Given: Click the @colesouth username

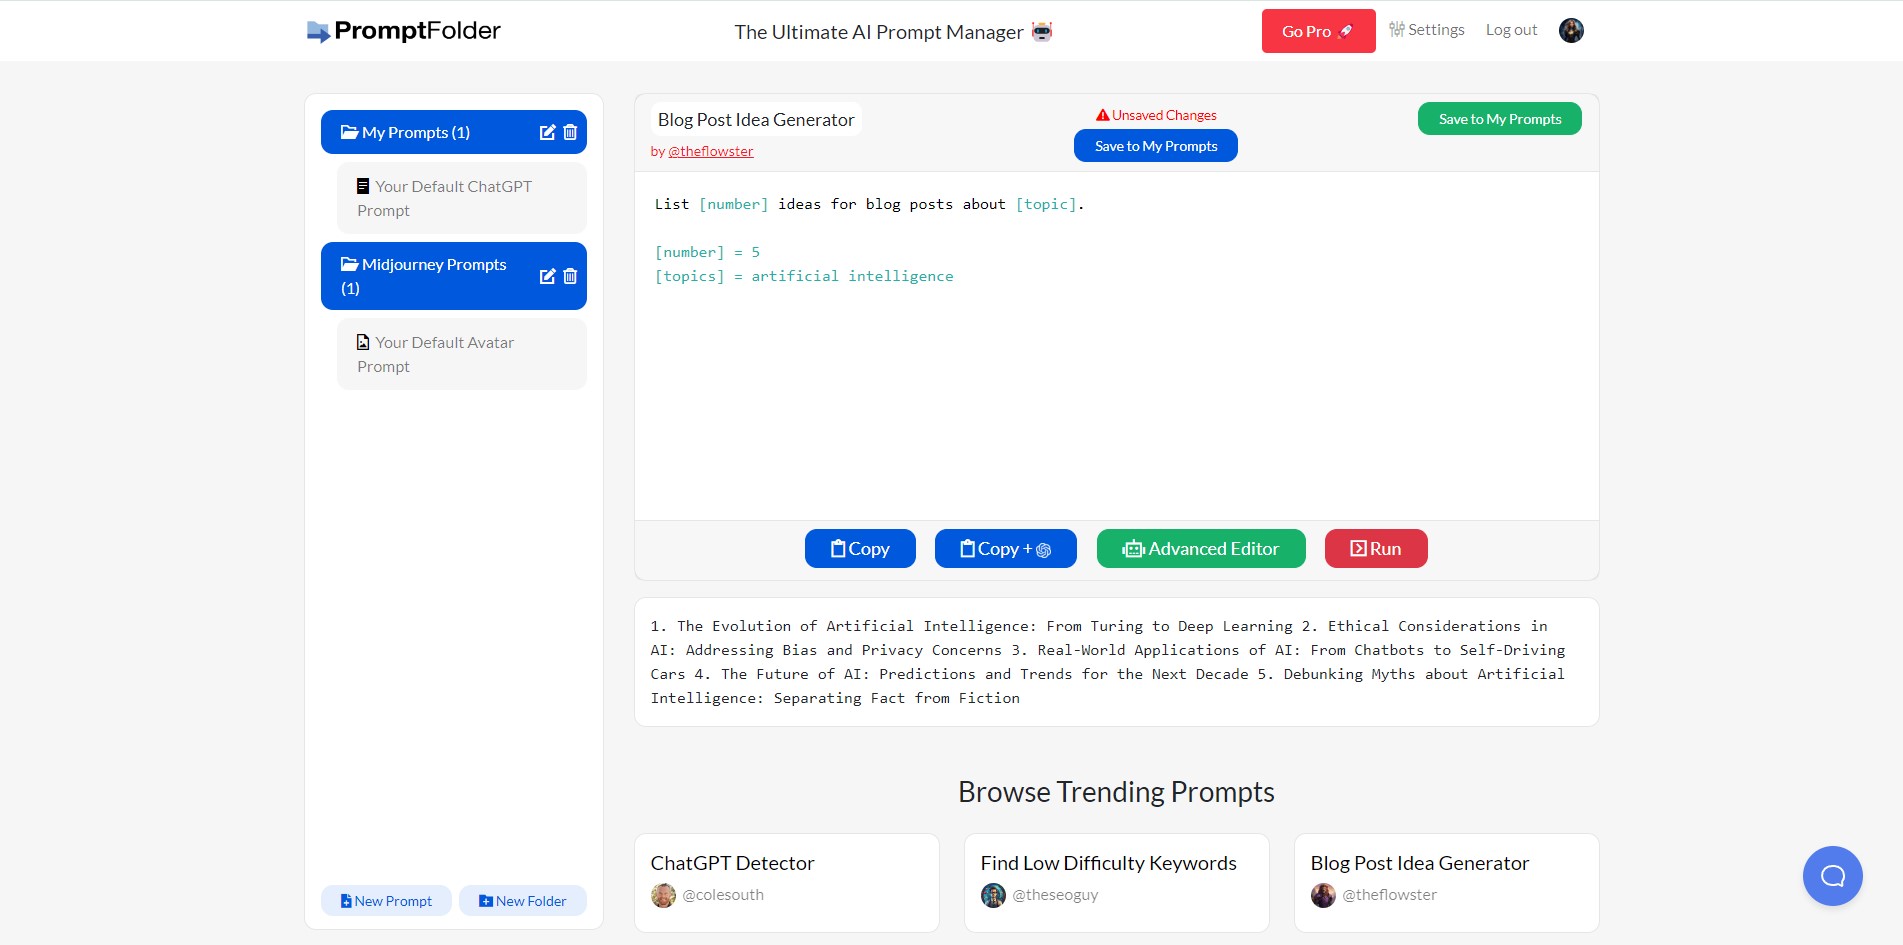Looking at the screenshot, I should 723,895.
